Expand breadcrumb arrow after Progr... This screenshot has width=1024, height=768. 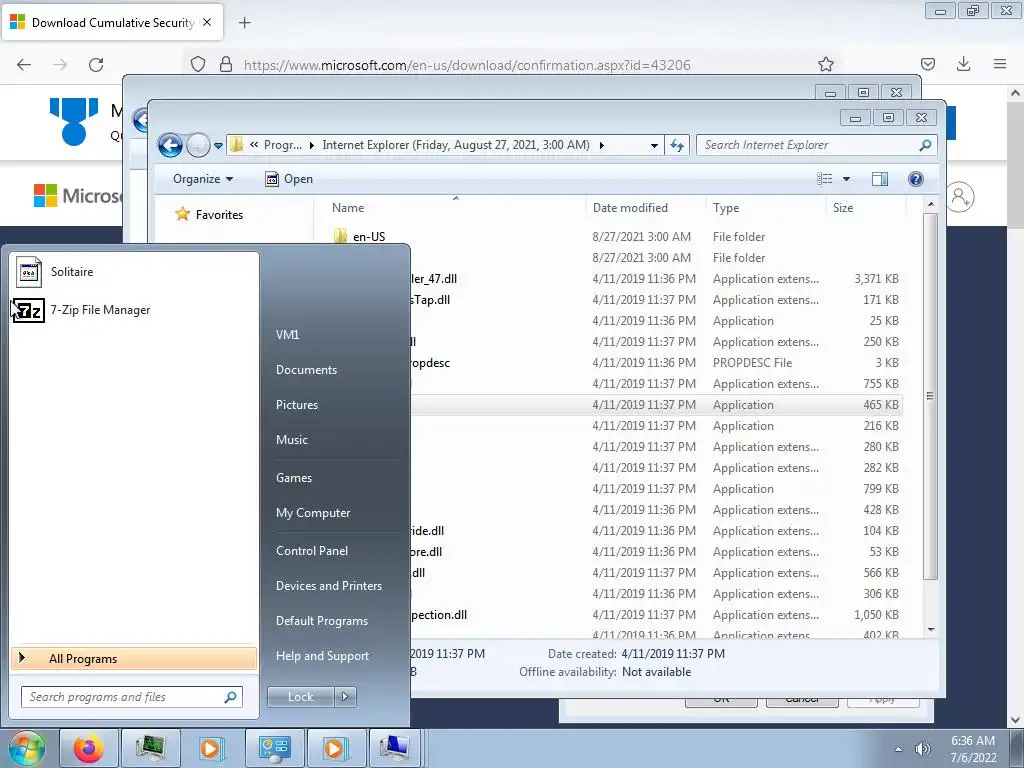[312, 145]
